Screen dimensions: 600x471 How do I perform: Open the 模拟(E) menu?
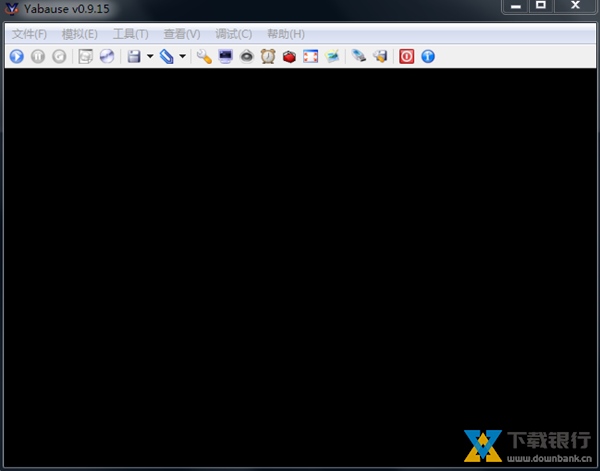tap(80, 34)
